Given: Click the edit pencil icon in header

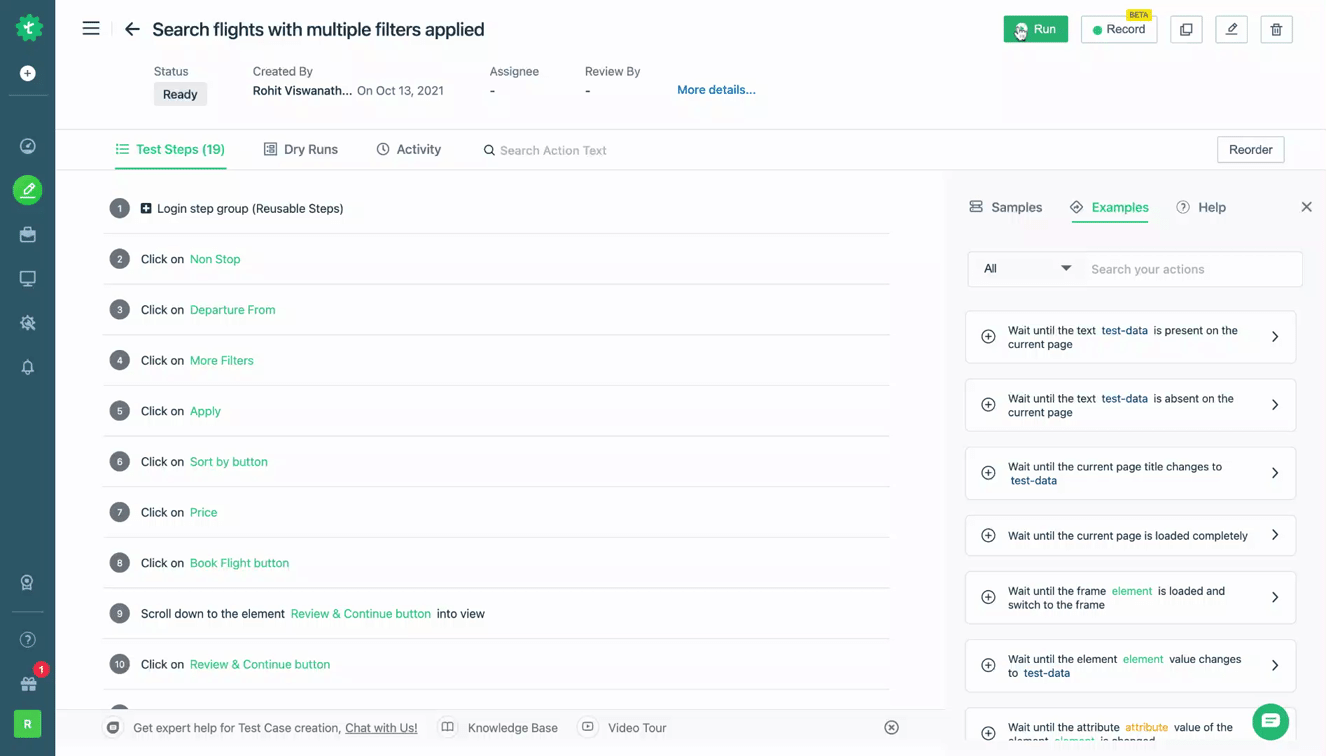Looking at the screenshot, I should [1231, 29].
